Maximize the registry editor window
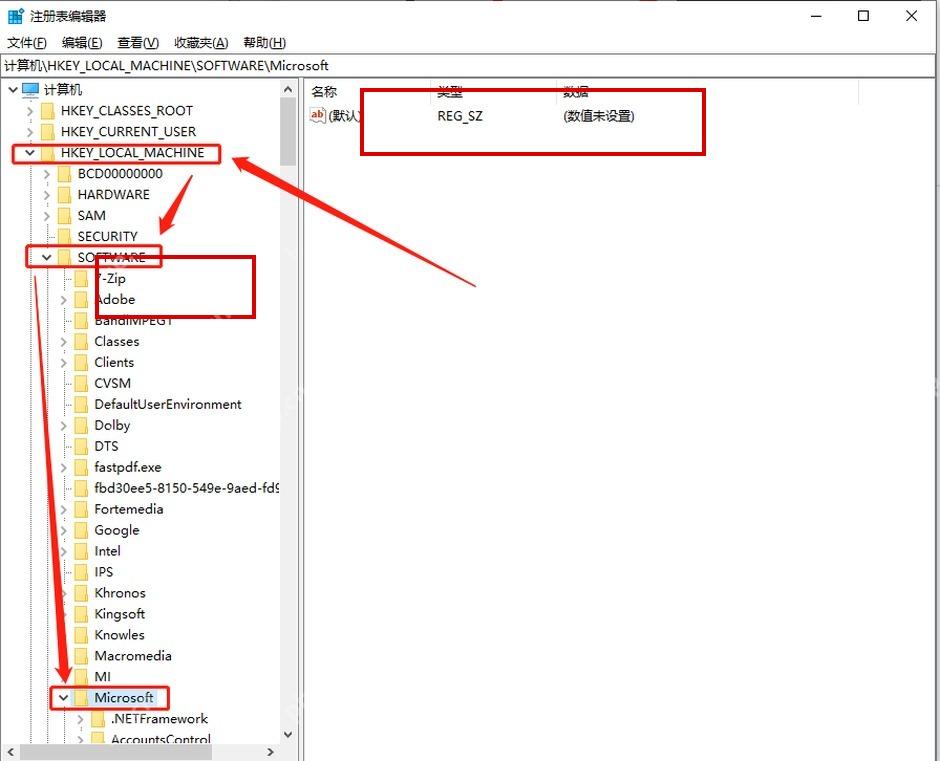 pyautogui.click(x=863, y=16)
